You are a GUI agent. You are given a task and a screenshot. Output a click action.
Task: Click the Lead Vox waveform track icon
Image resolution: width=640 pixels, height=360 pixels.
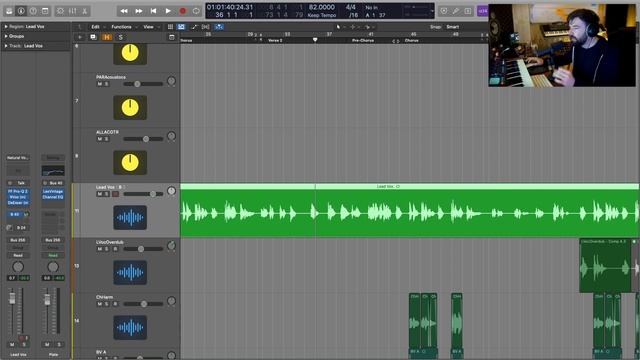[130, 217]
